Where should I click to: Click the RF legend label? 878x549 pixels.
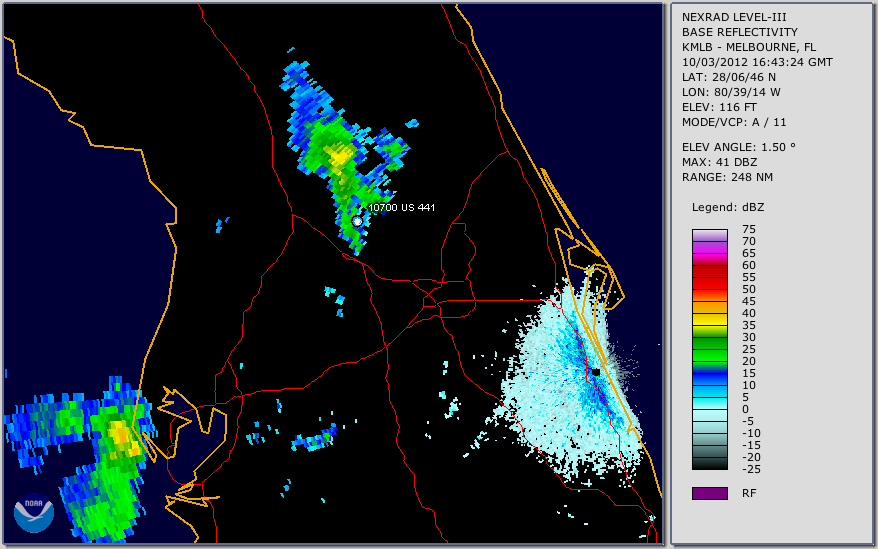(749, 493)
